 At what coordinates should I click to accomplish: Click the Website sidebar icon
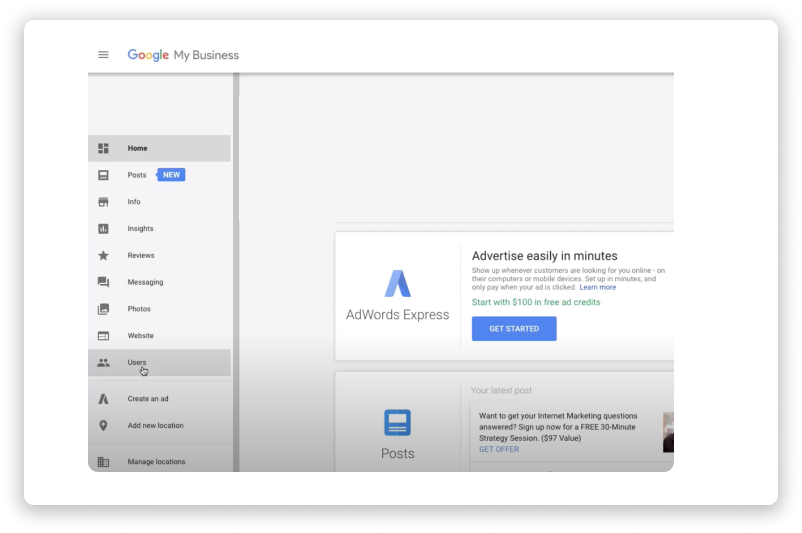[103, 336]
